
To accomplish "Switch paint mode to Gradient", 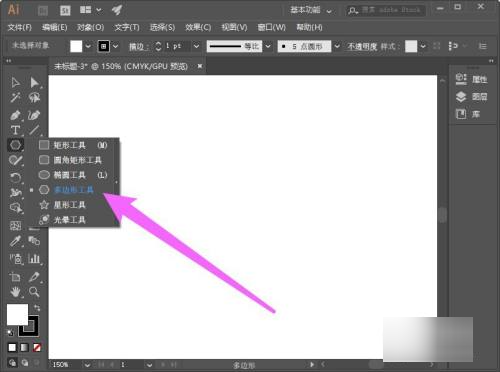I will tap(25, 348).
